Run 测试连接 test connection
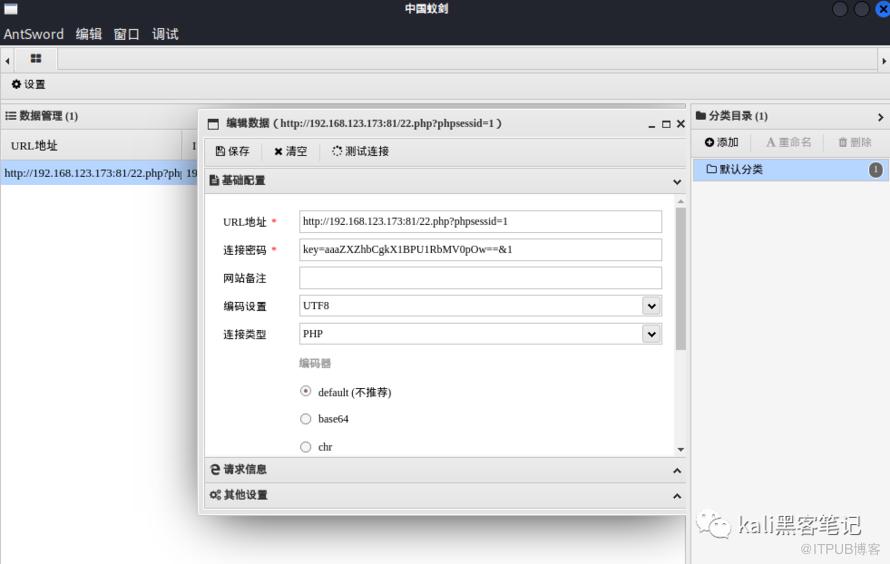 pyautogui.click(x=360, y=151)
